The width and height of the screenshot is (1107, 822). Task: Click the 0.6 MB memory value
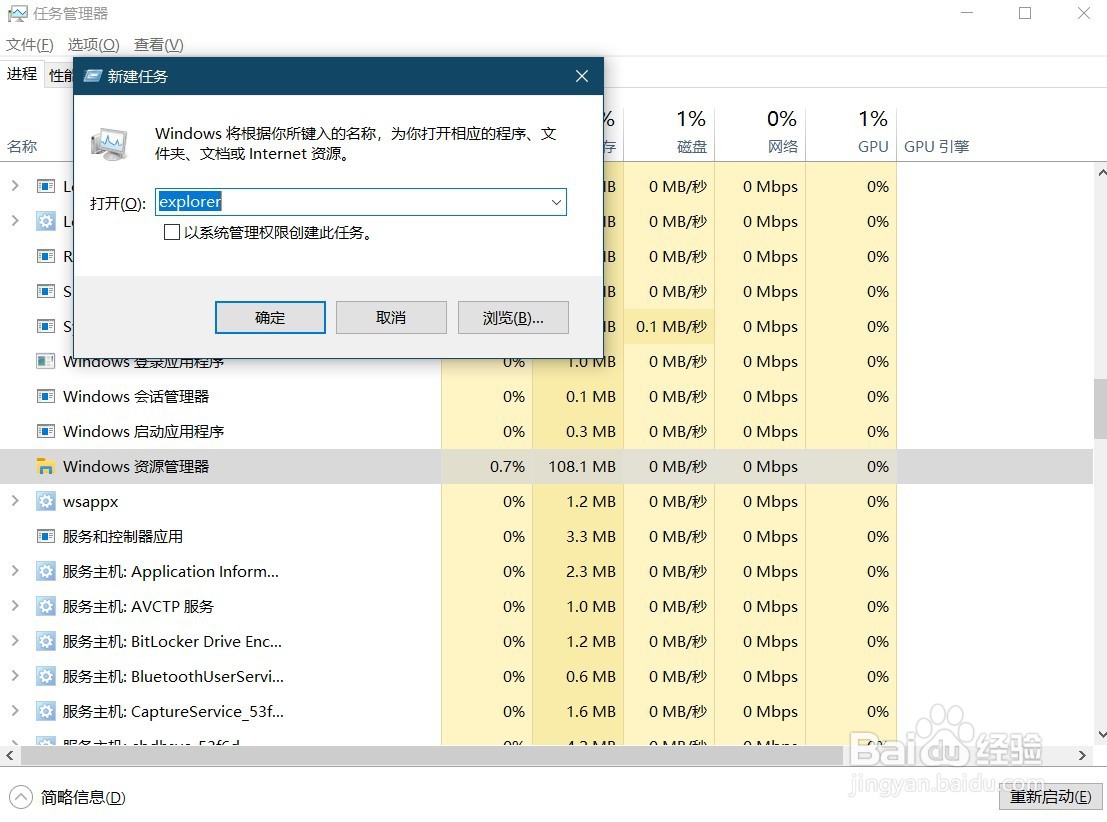point(591,677)
